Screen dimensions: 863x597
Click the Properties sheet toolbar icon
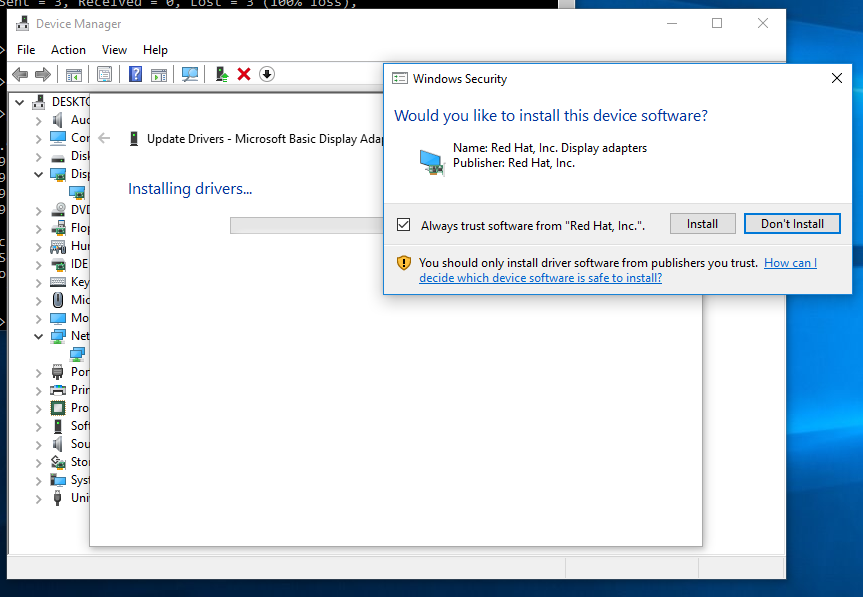104,74
